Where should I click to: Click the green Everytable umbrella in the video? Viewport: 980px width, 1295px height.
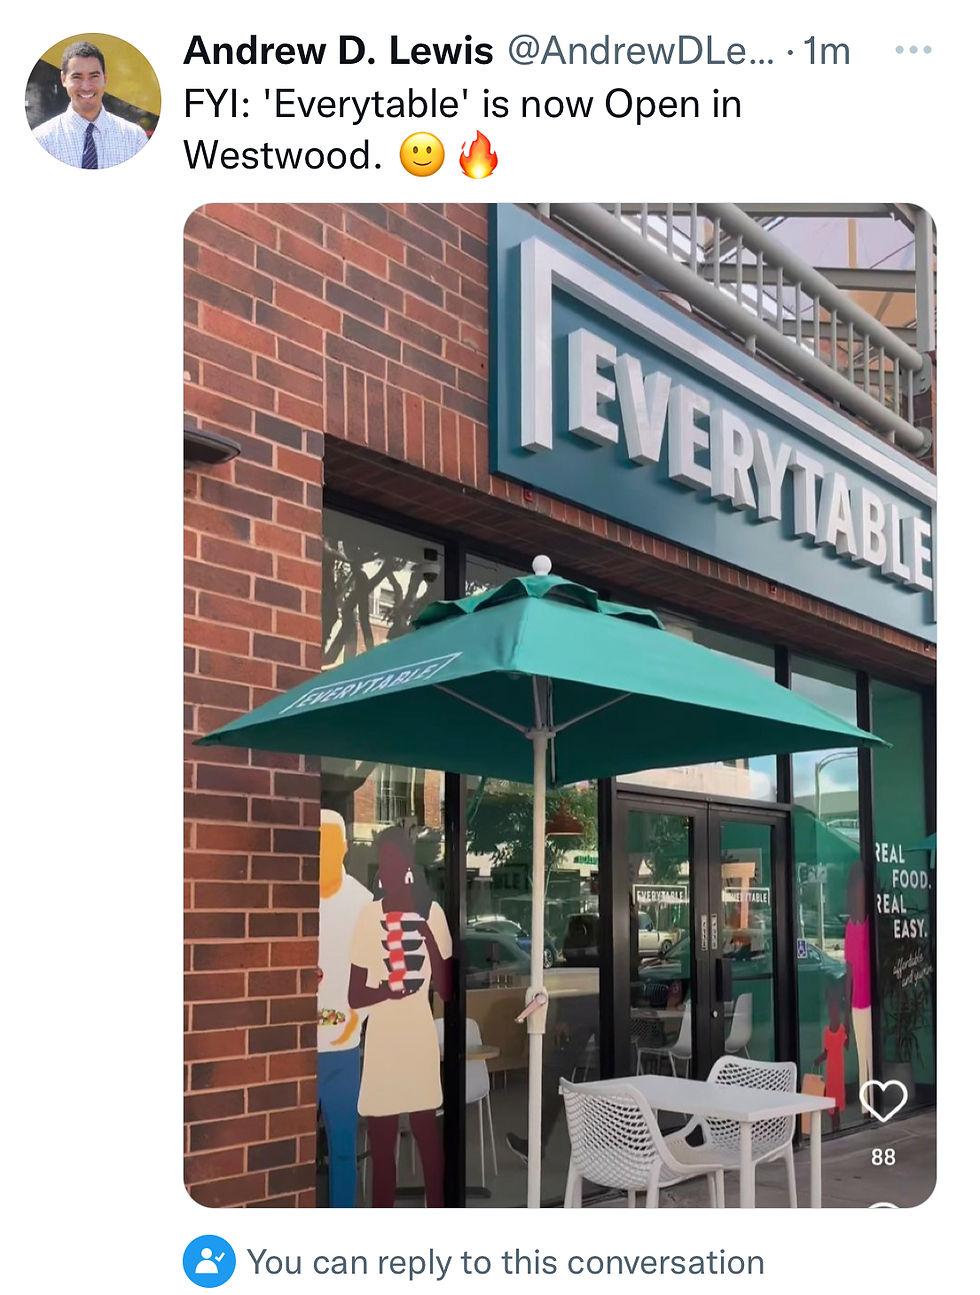coord(540,678)
